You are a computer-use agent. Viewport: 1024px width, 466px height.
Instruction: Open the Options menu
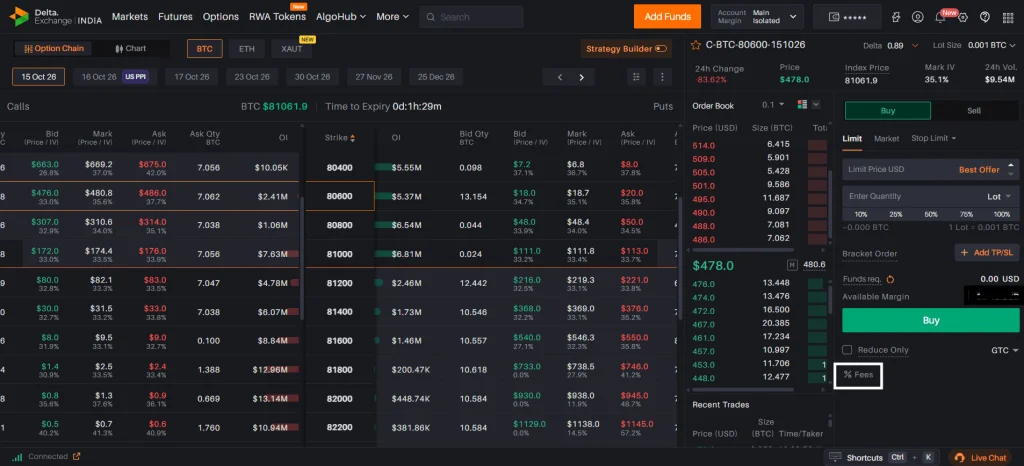pos(221,17)
